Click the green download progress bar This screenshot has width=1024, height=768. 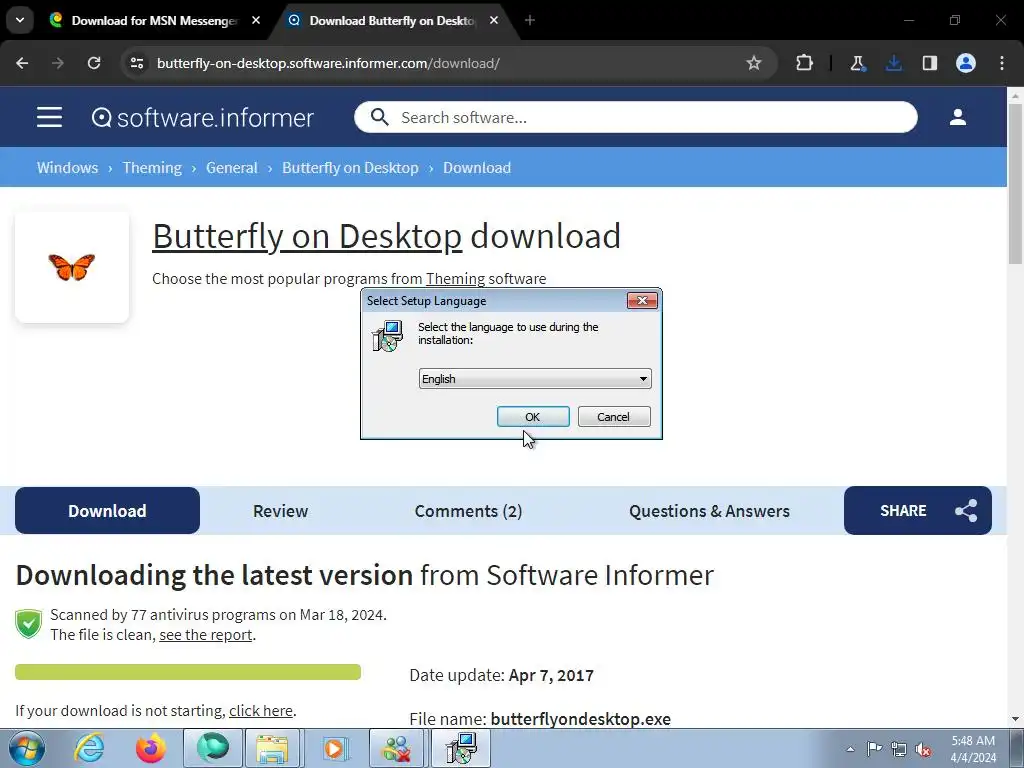click(188, 672)
